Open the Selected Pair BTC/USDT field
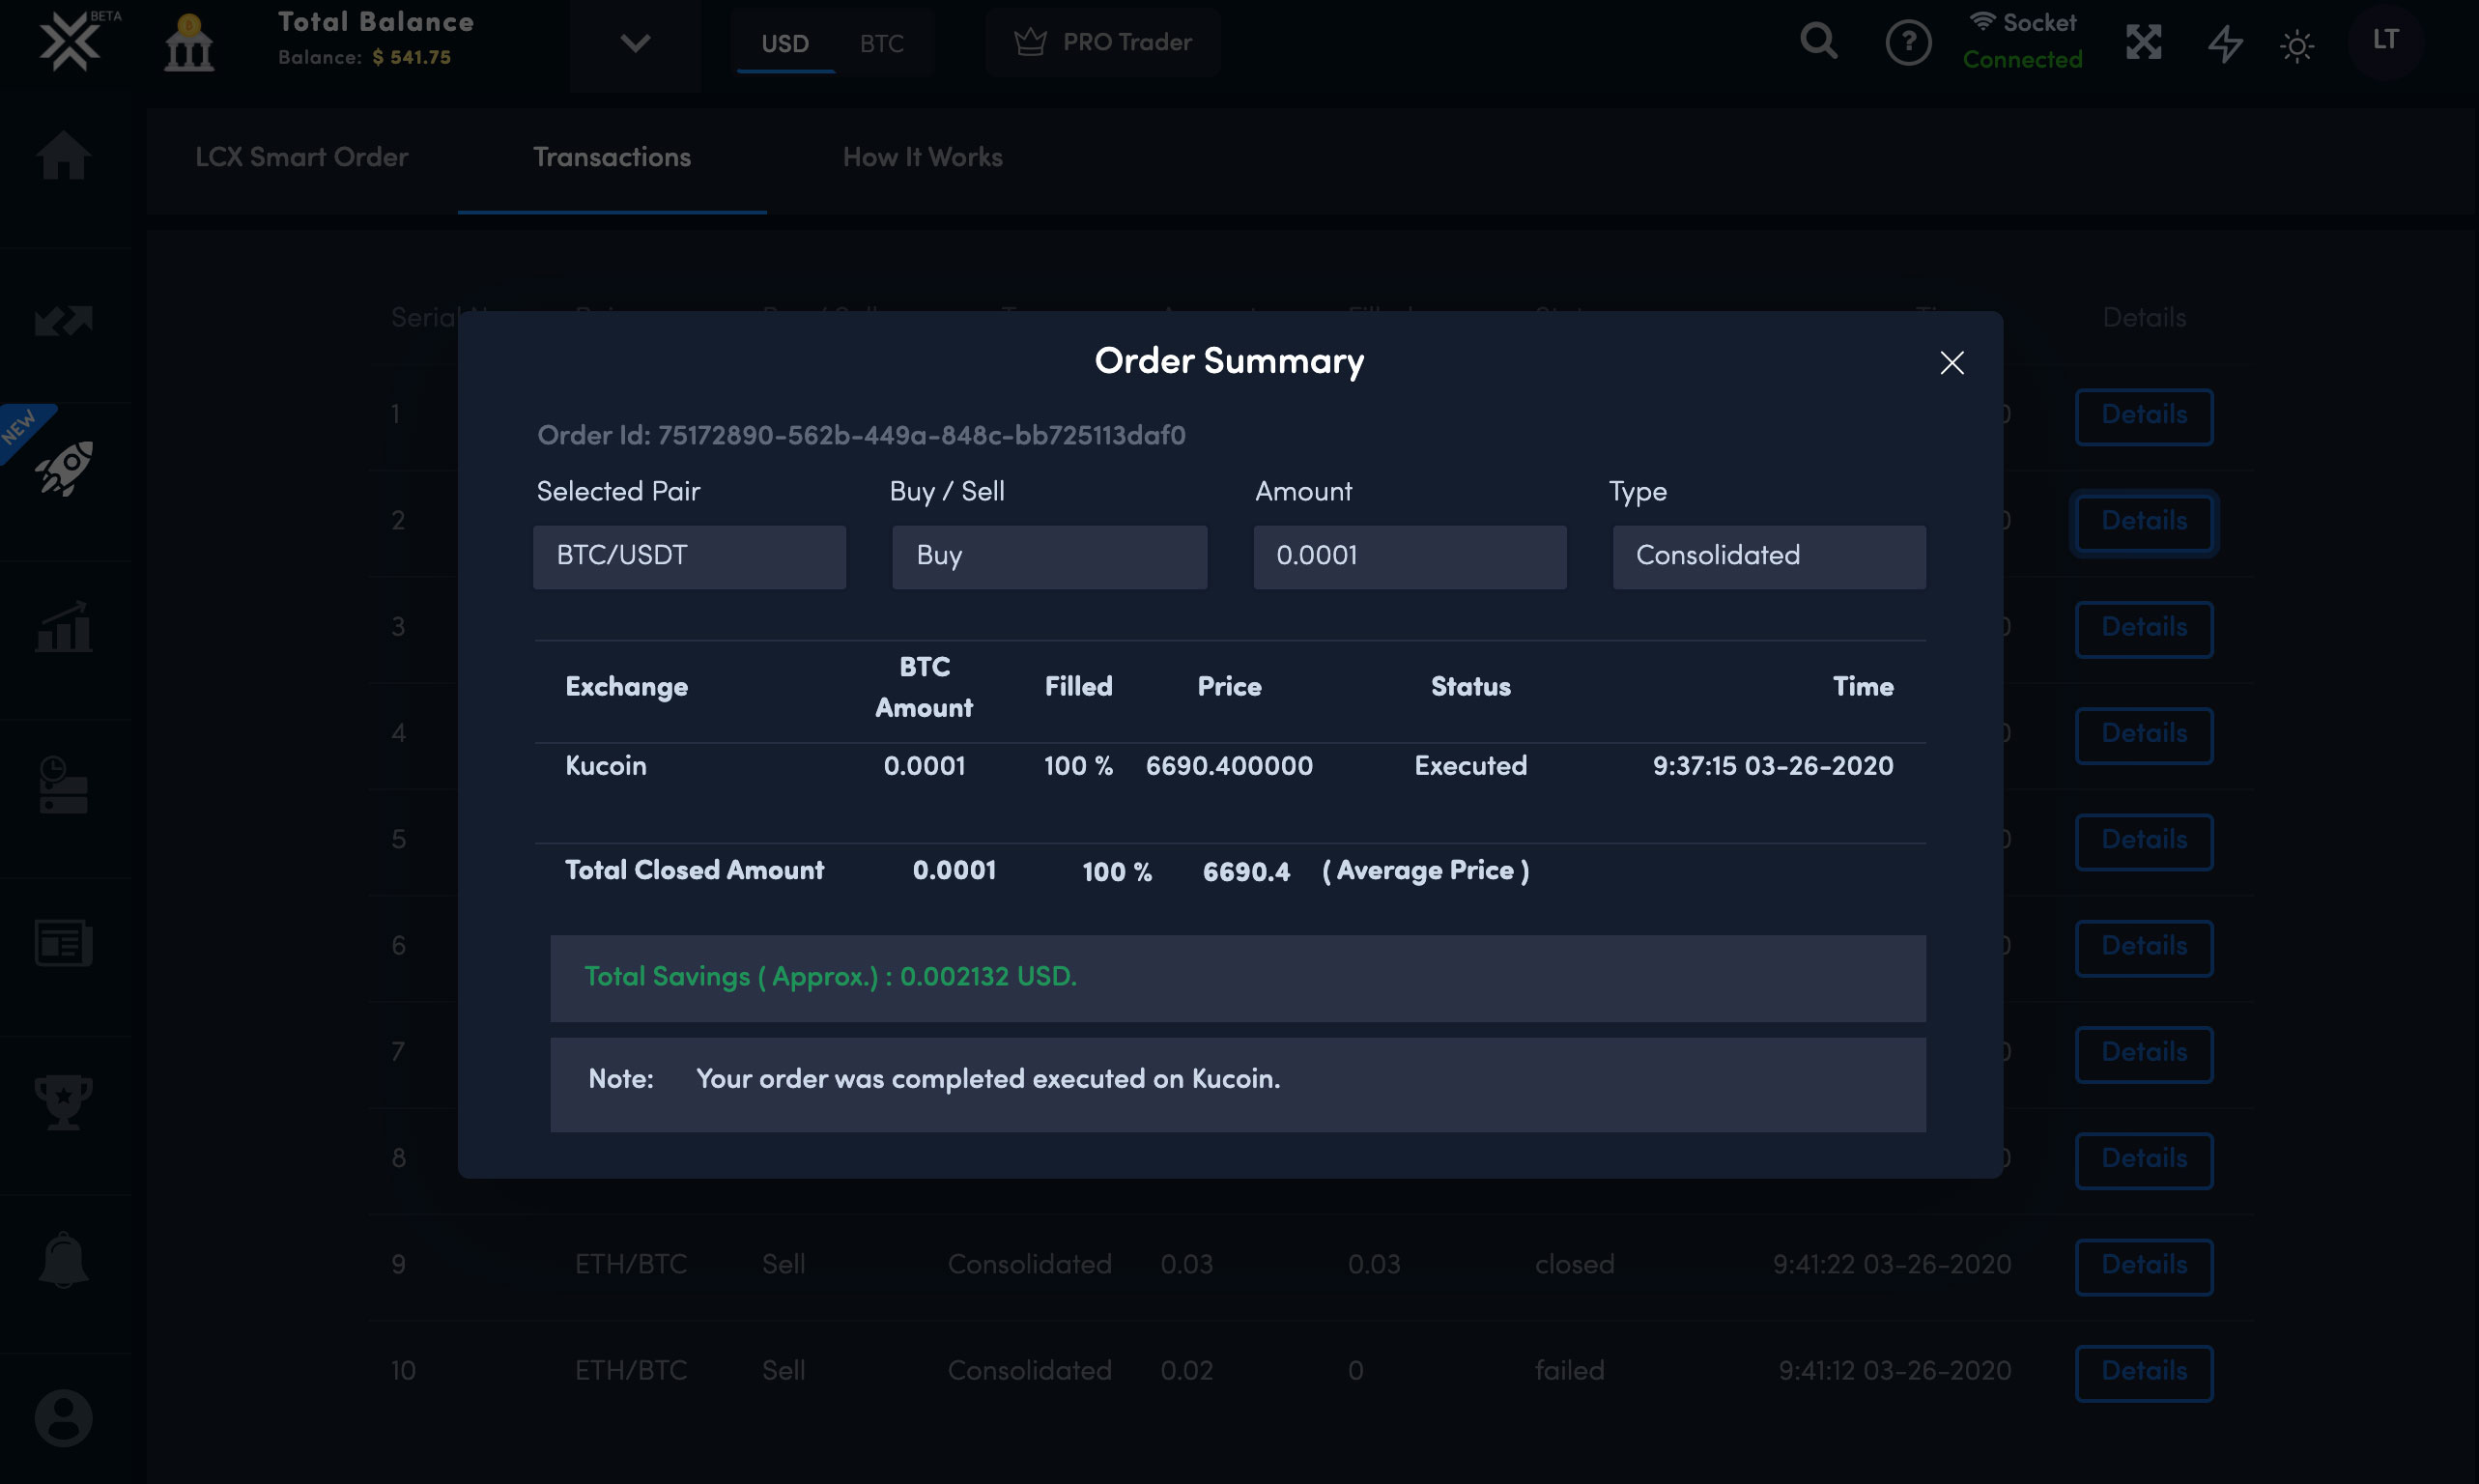The height and width of the screenshot is (1484, 2479). coord(688,557)
